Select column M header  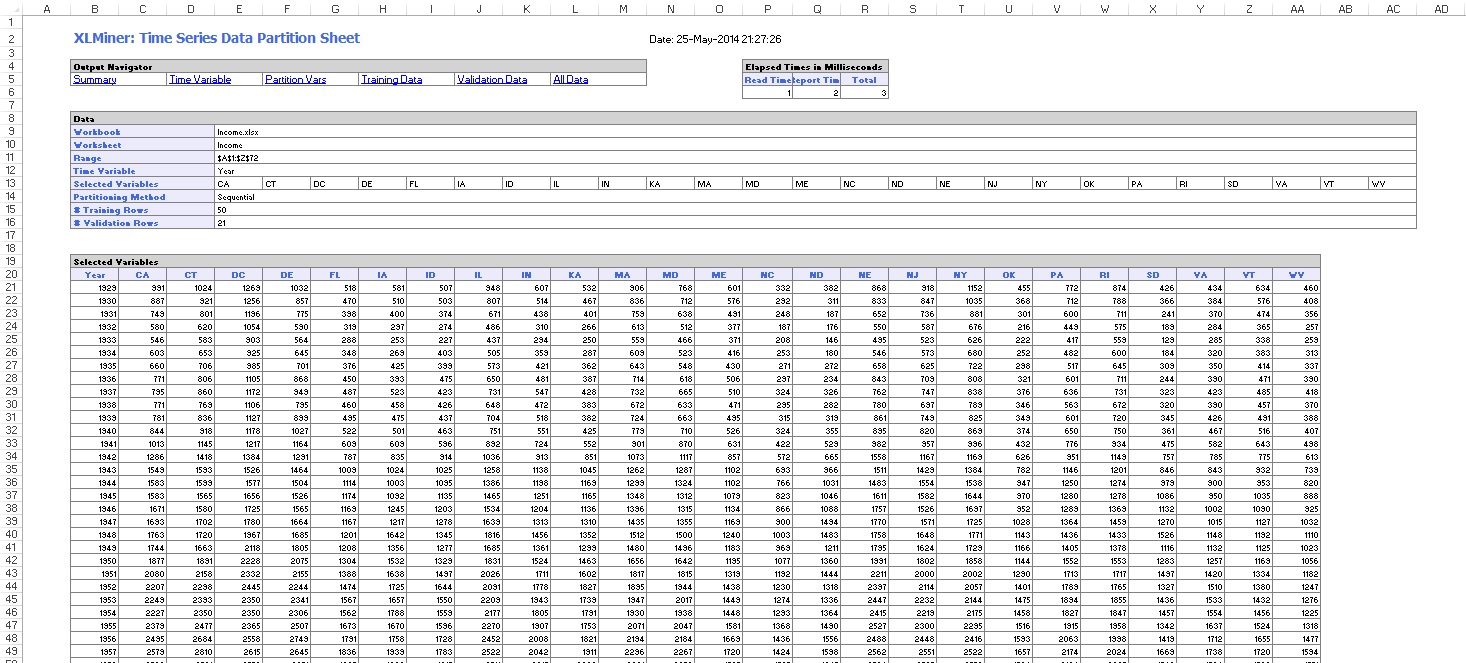pyautogui.click(x=623, y=8)
